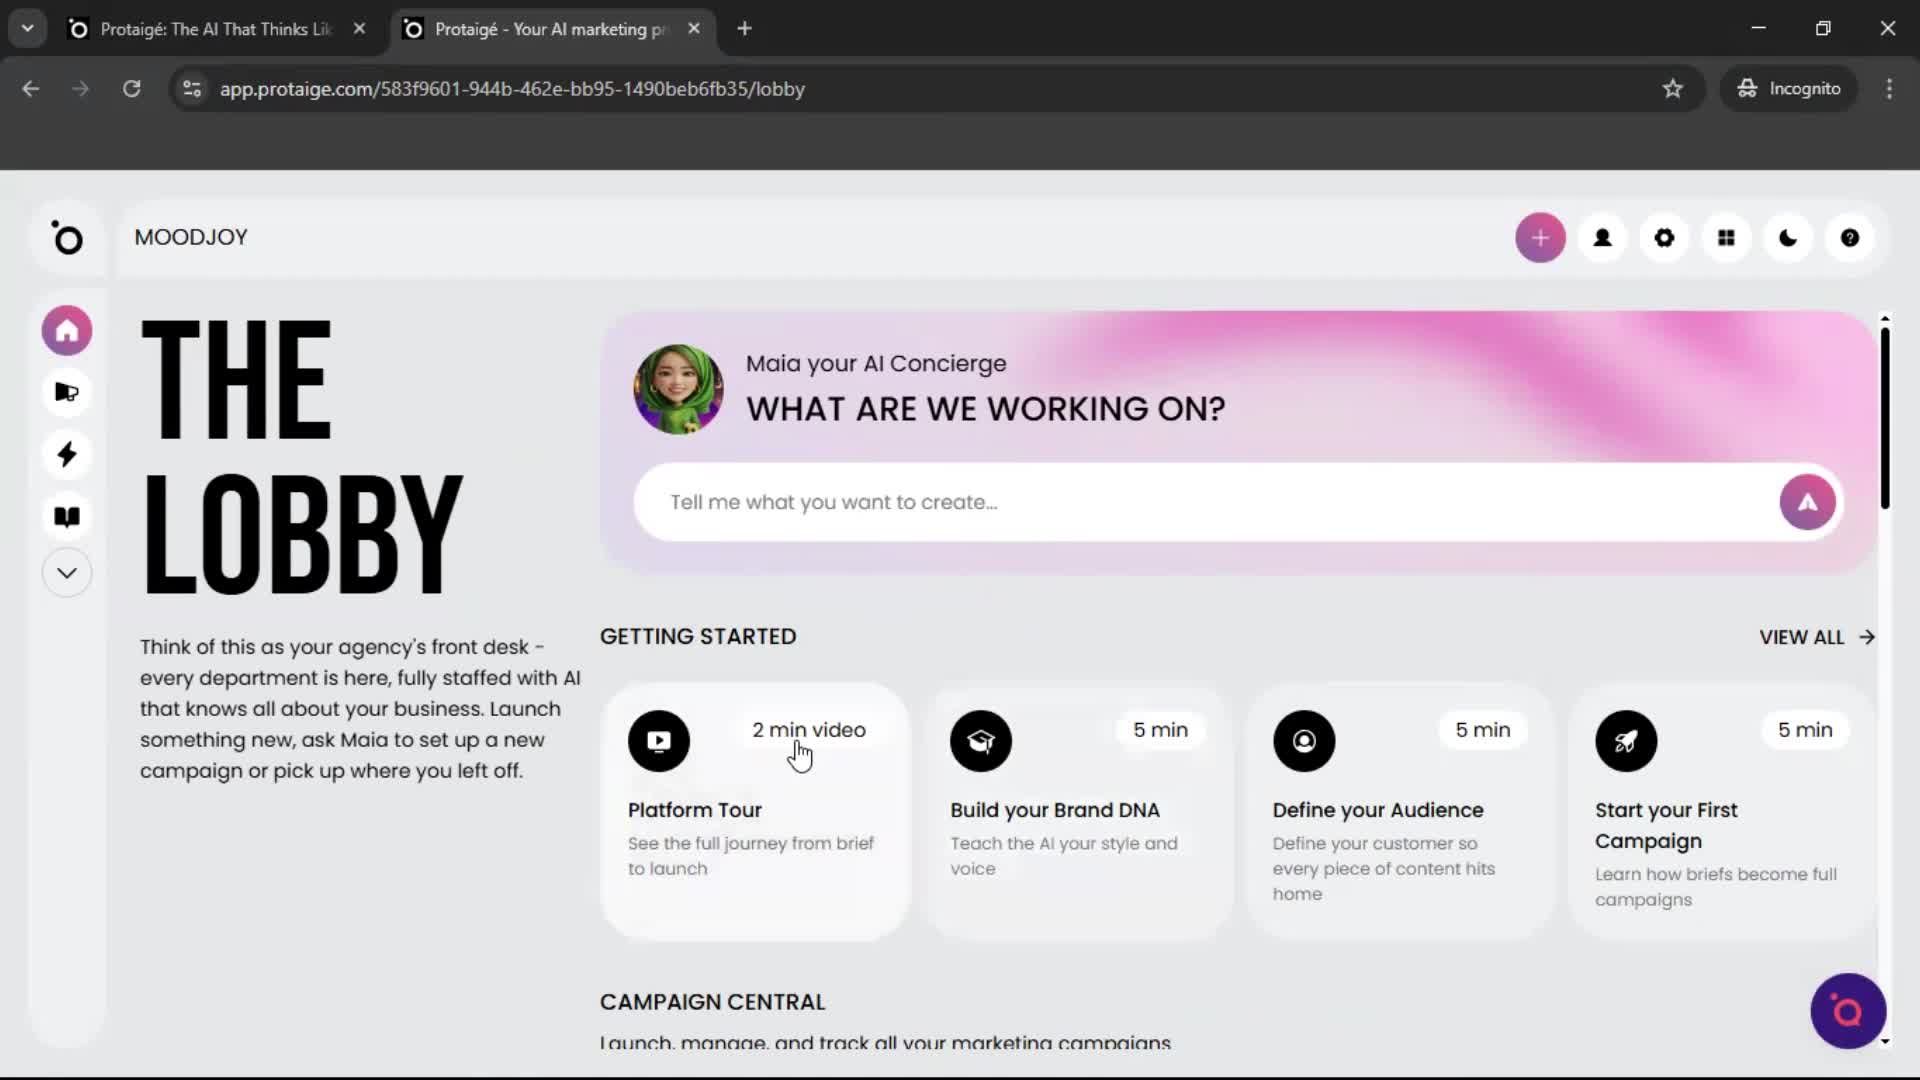Click the Incognito indicator in browser toolbar
The image size is (1920, 1080).
click(x=1789, y=88)
